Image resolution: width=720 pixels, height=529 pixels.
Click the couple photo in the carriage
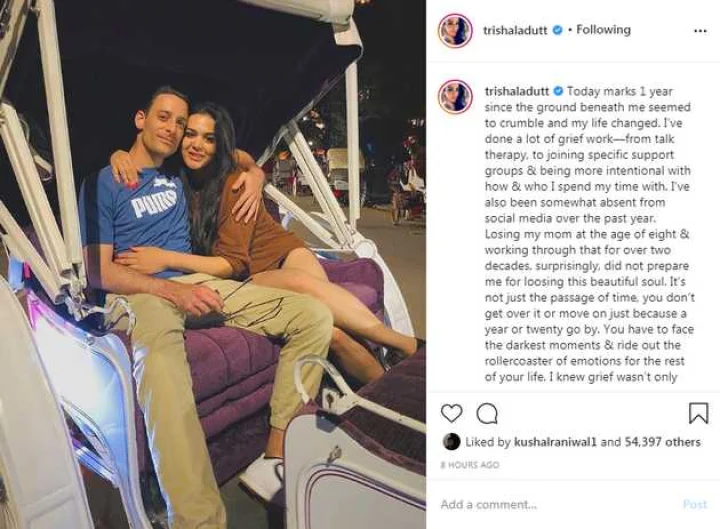pyautogui.click(x=213, y=264)
